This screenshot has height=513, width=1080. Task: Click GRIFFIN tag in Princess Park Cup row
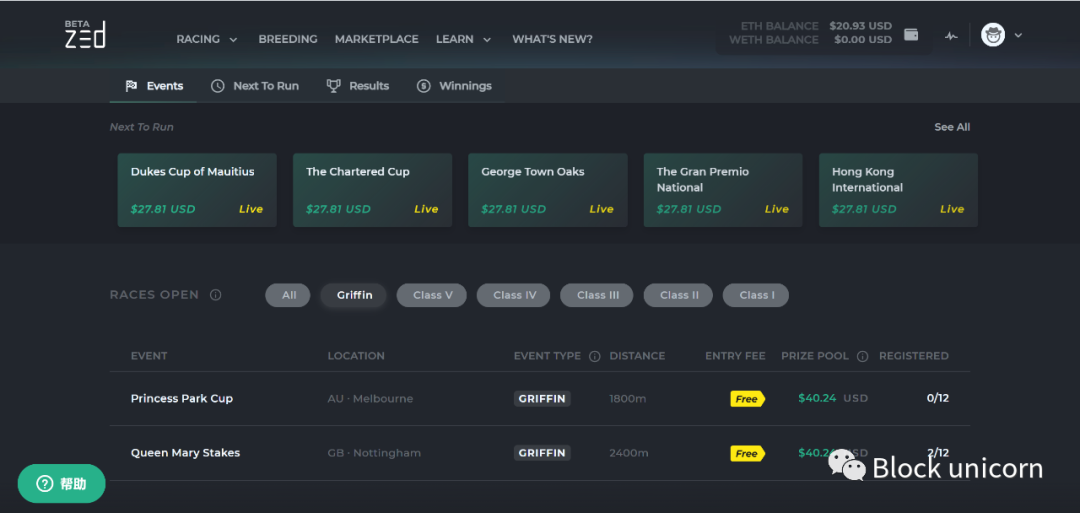coord(542,399)
